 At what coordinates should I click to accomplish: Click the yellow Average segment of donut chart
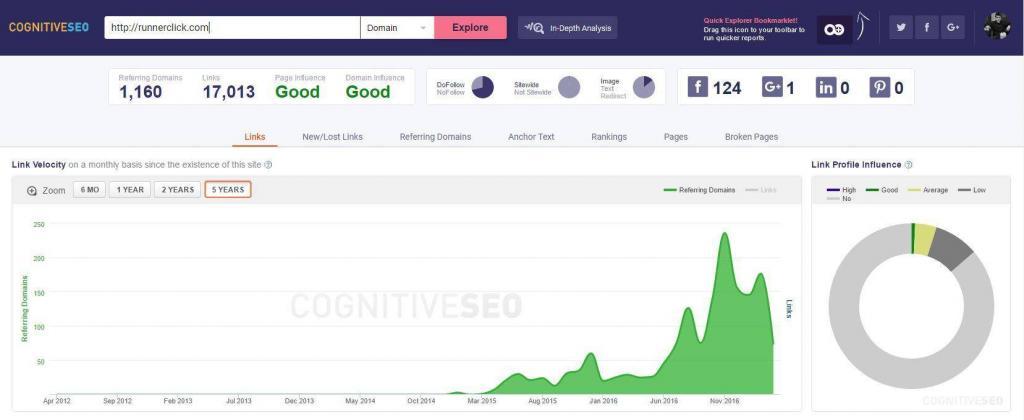pyautogui.click(x=925, y=239)
